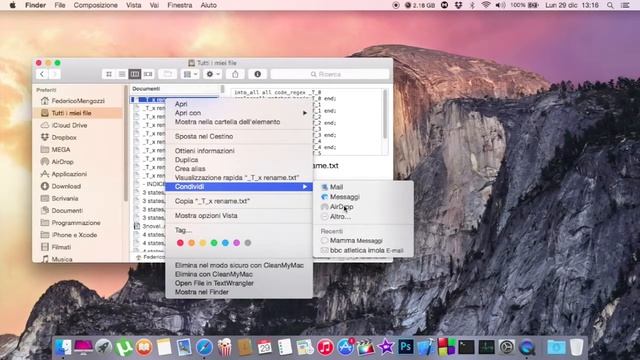Open Safari from the Dock

click(x=204, y=347)
